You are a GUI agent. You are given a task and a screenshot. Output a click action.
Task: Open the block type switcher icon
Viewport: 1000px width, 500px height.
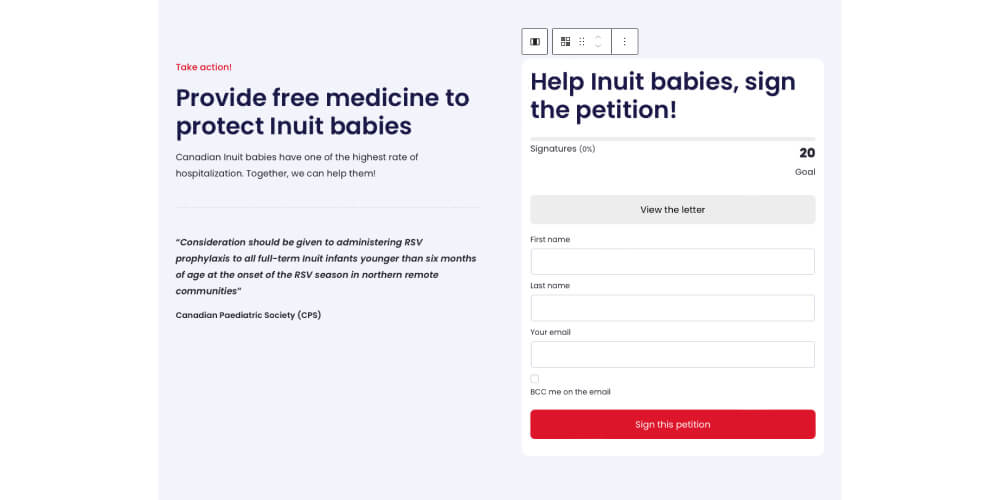pos(565,41)
